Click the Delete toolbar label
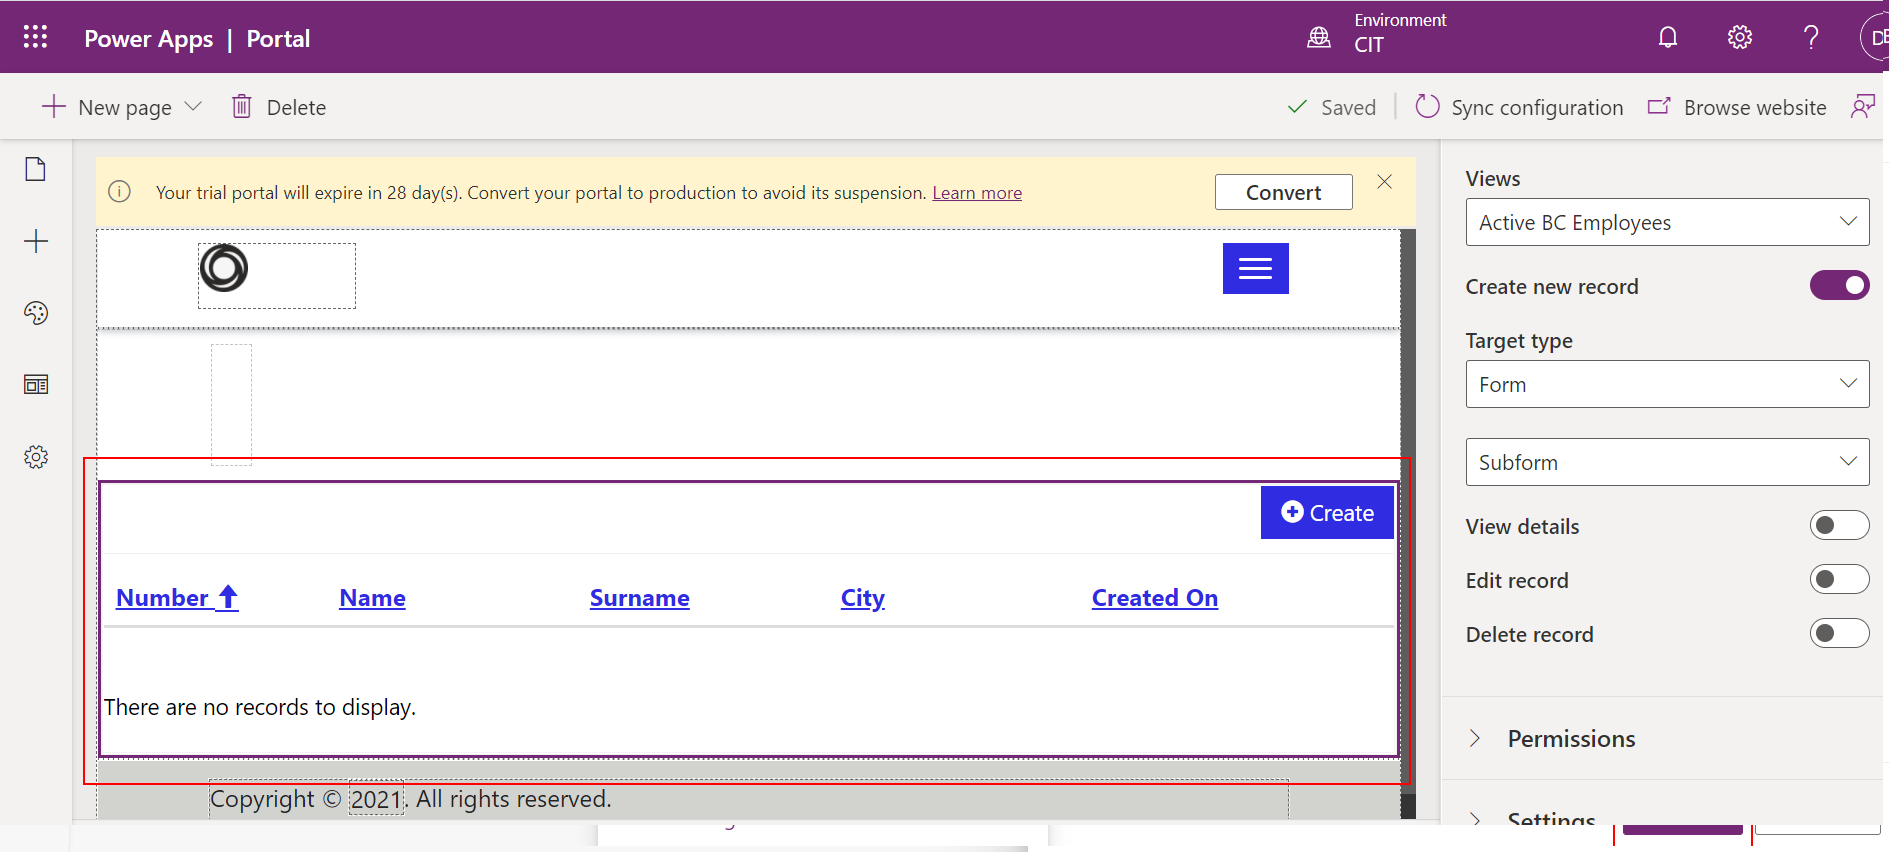Image resolution: width=1889 pixels, height=852 pixels. (296, 107)
